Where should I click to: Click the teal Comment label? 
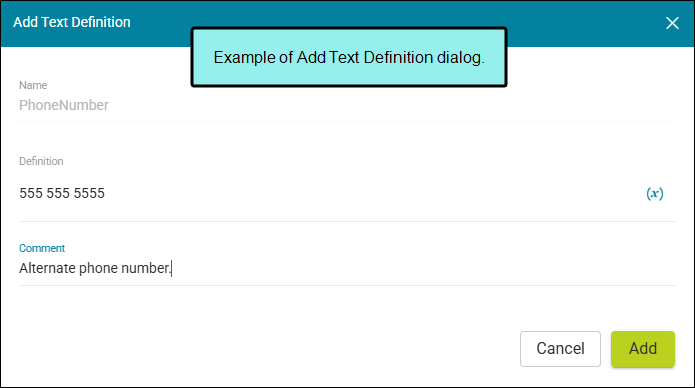tap(42, 248)
